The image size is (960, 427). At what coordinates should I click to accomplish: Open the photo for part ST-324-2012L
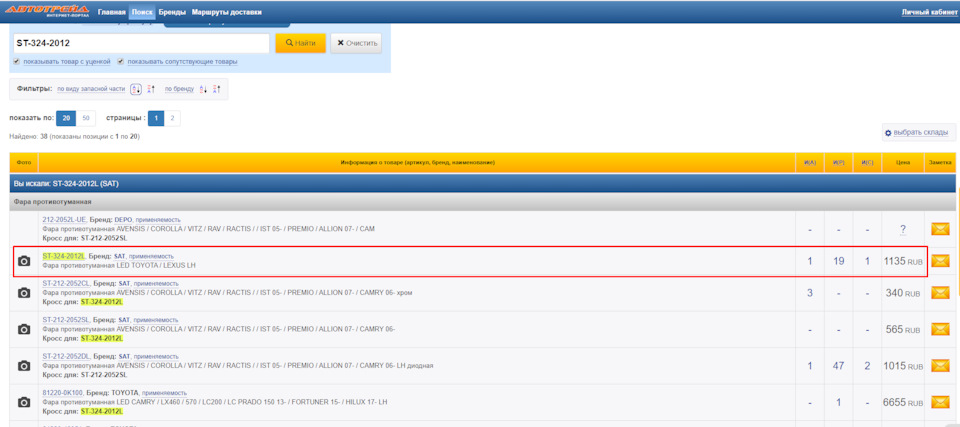(24, 262)
